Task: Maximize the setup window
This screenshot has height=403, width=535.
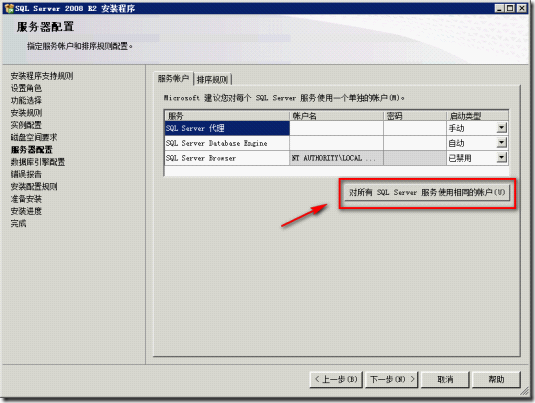Action: click(510, 8)
